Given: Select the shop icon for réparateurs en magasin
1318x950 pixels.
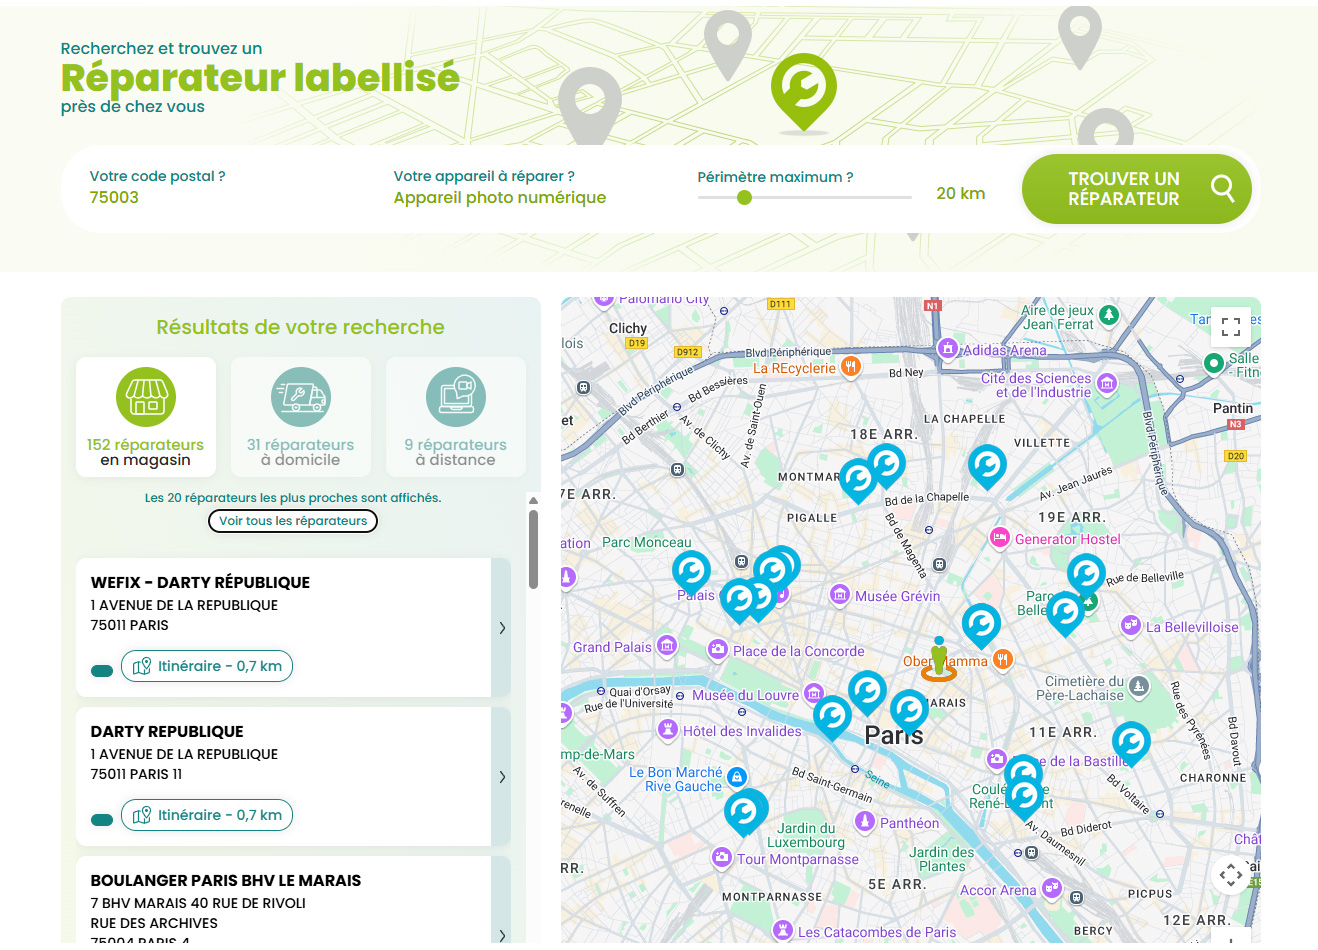Looking at the screenshot, I should click(146, 397).
